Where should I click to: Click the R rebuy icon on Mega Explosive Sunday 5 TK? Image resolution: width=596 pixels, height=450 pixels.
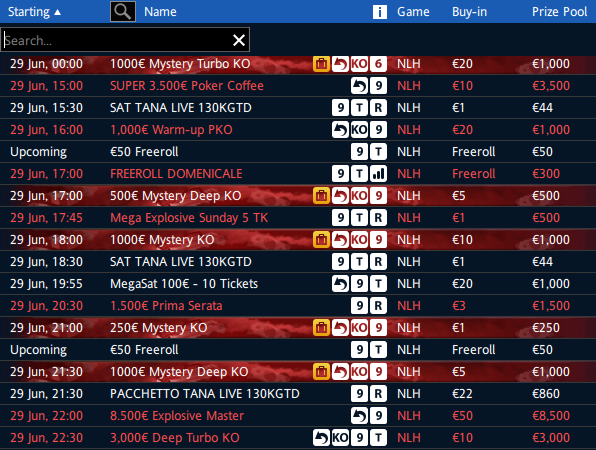[378, 218]
